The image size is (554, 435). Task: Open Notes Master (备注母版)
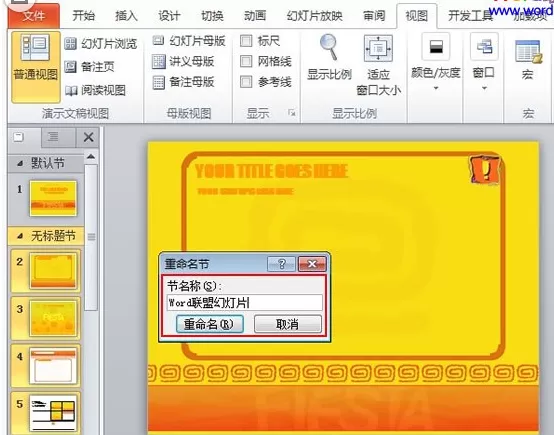pos(183,82)
